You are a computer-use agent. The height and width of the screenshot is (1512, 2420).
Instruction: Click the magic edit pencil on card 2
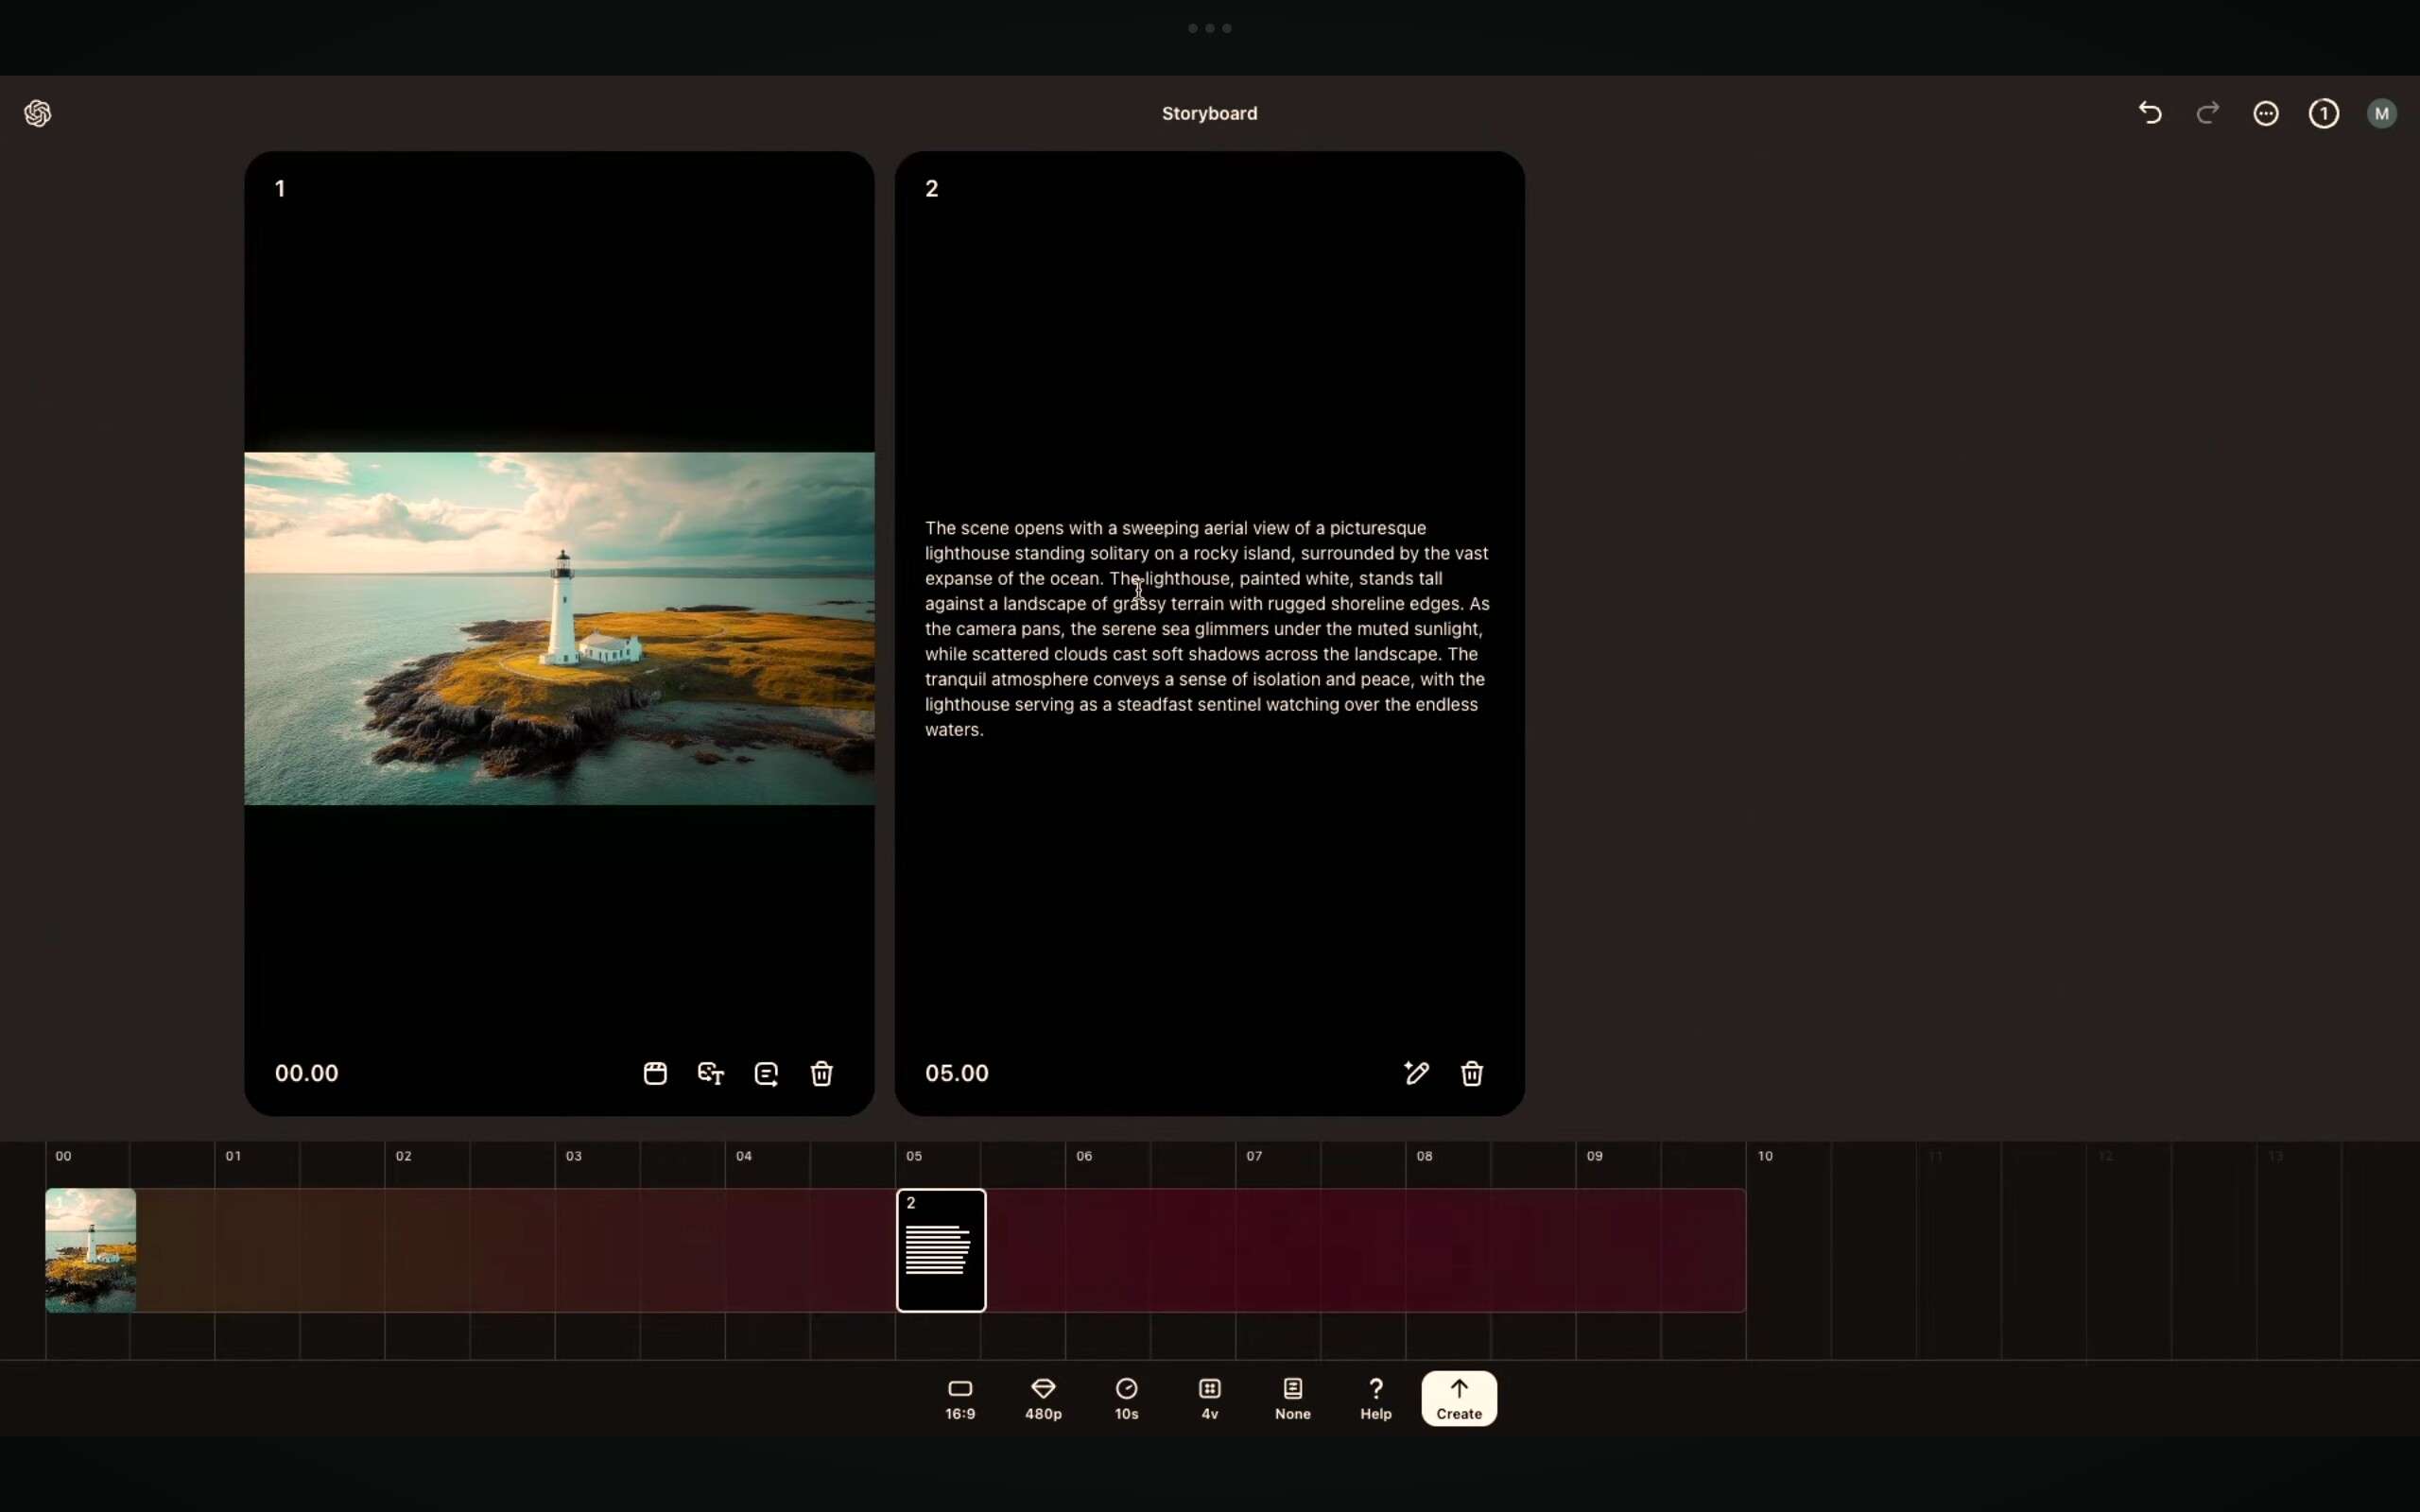[x=1416, y=1073]
